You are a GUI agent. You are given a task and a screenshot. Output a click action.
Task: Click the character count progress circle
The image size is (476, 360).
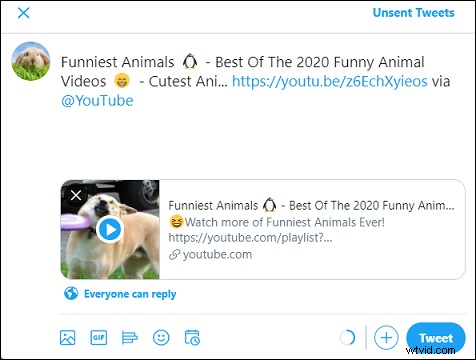click(348, 338)
